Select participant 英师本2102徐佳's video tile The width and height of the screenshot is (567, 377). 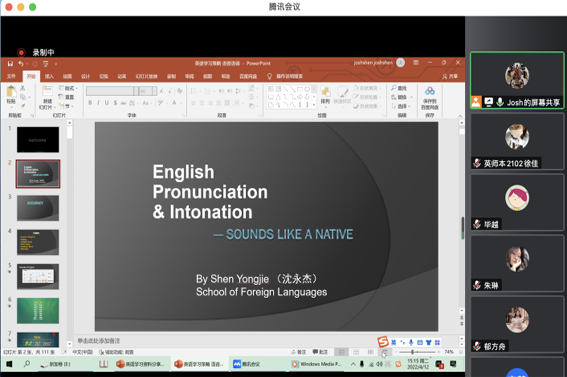pos(517,141)
